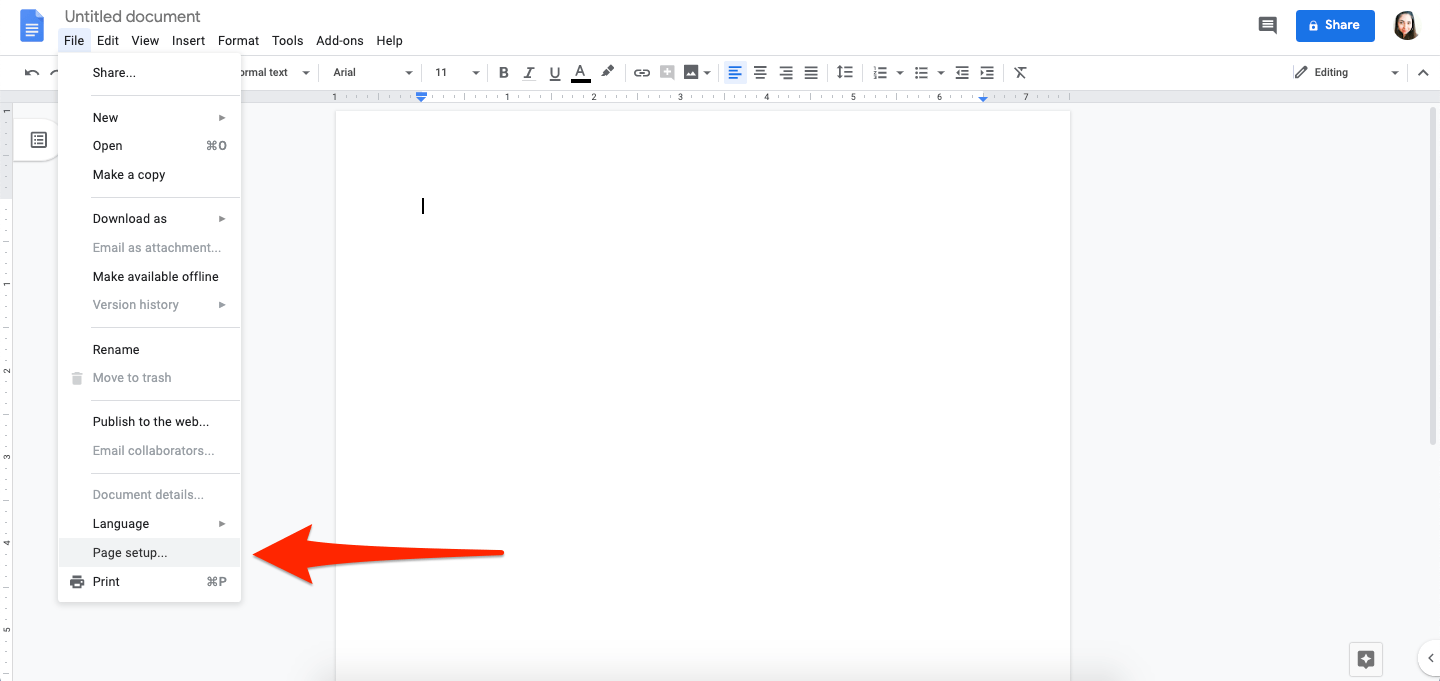Open the Insert menu
Screen dimensions: 1440x681
(188, 41)
